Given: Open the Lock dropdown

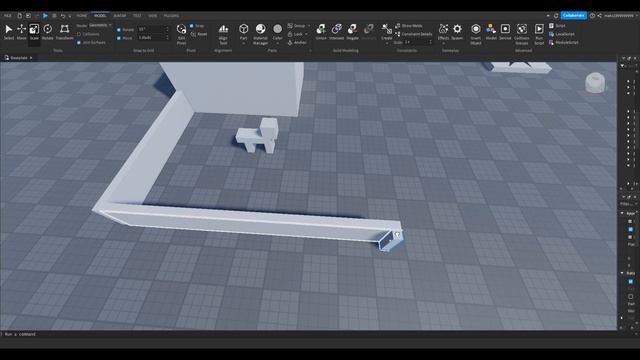Looking at the screenshot, I should coord(298,34).
